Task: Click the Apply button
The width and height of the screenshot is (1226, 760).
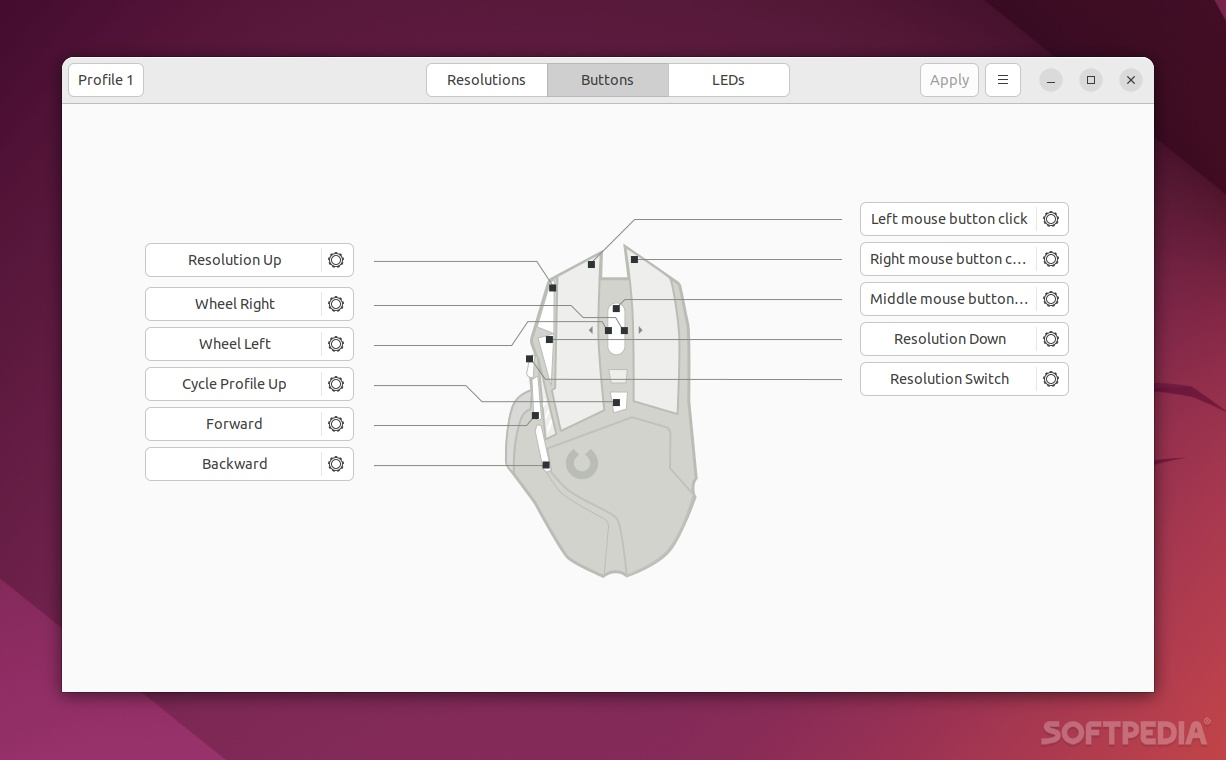Action: pyautogui.click(x=949, y=80)
